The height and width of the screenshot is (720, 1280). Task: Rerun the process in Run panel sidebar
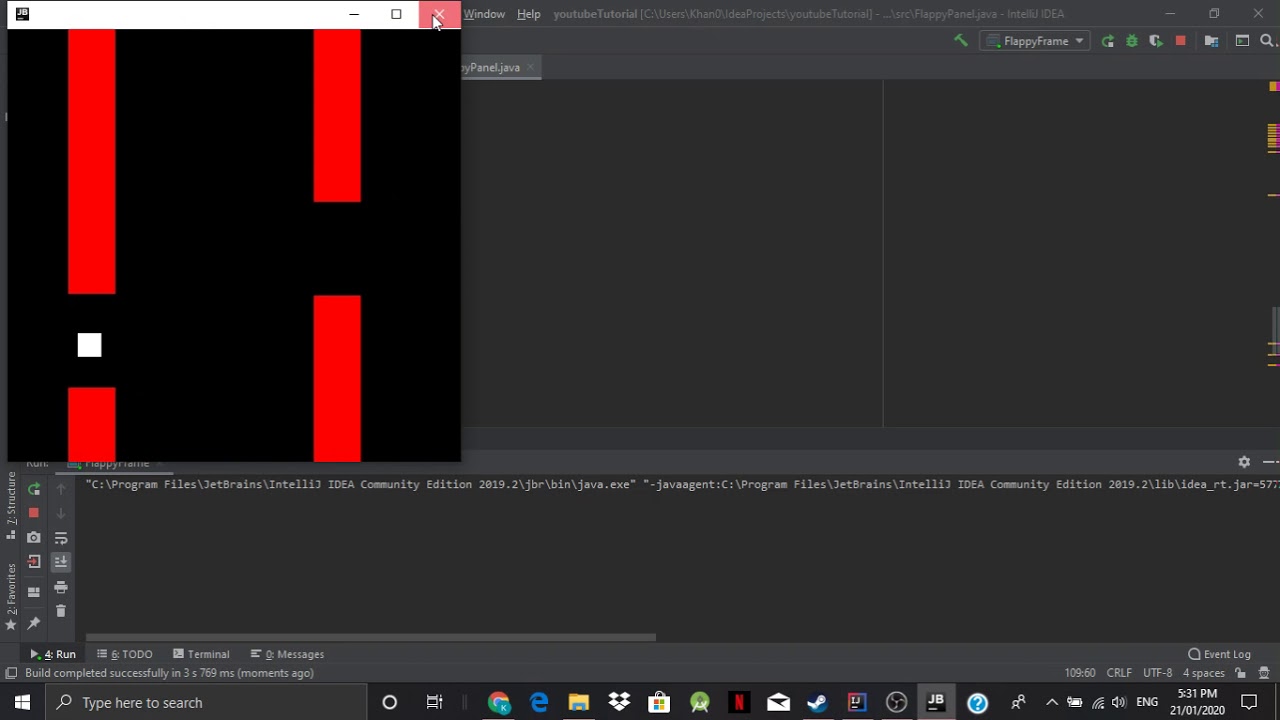click(x=34, y=489)
